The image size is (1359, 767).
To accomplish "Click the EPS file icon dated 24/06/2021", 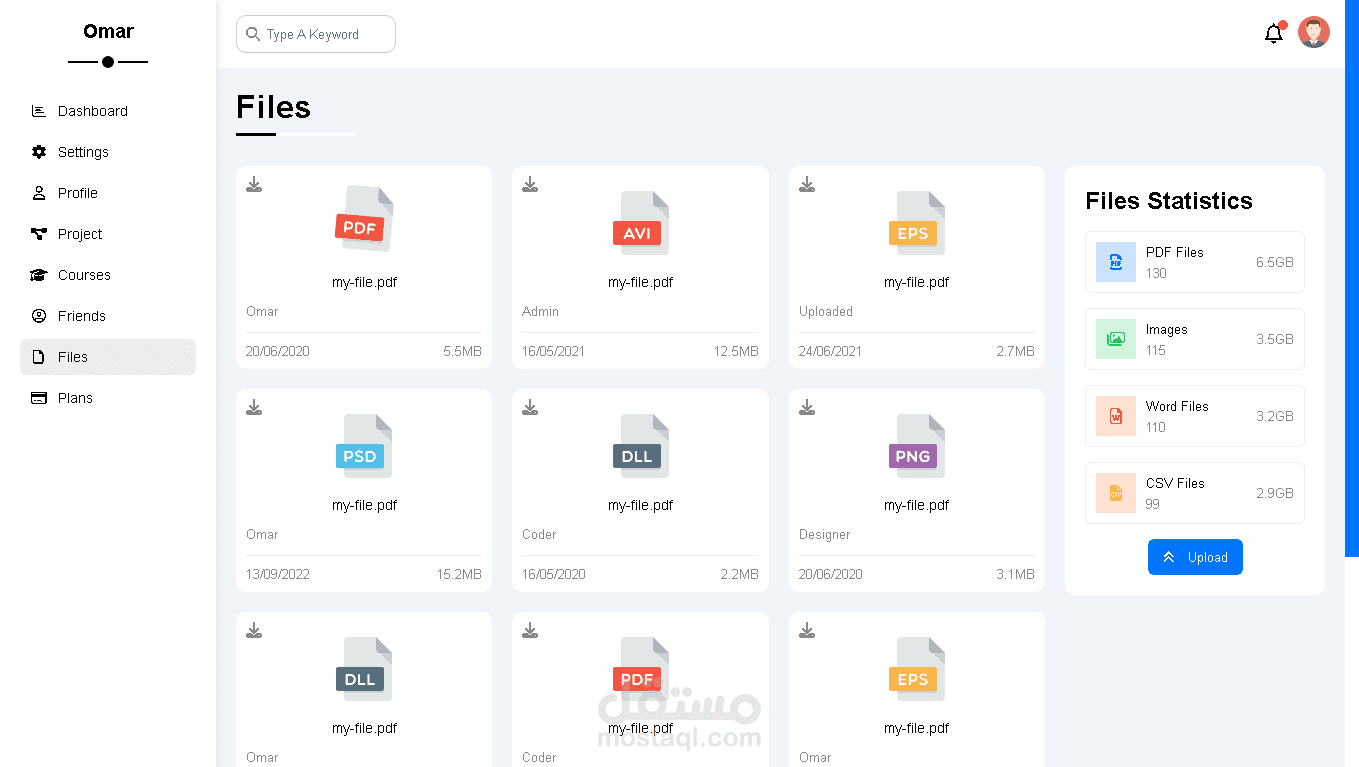I will tap(916, 223).
